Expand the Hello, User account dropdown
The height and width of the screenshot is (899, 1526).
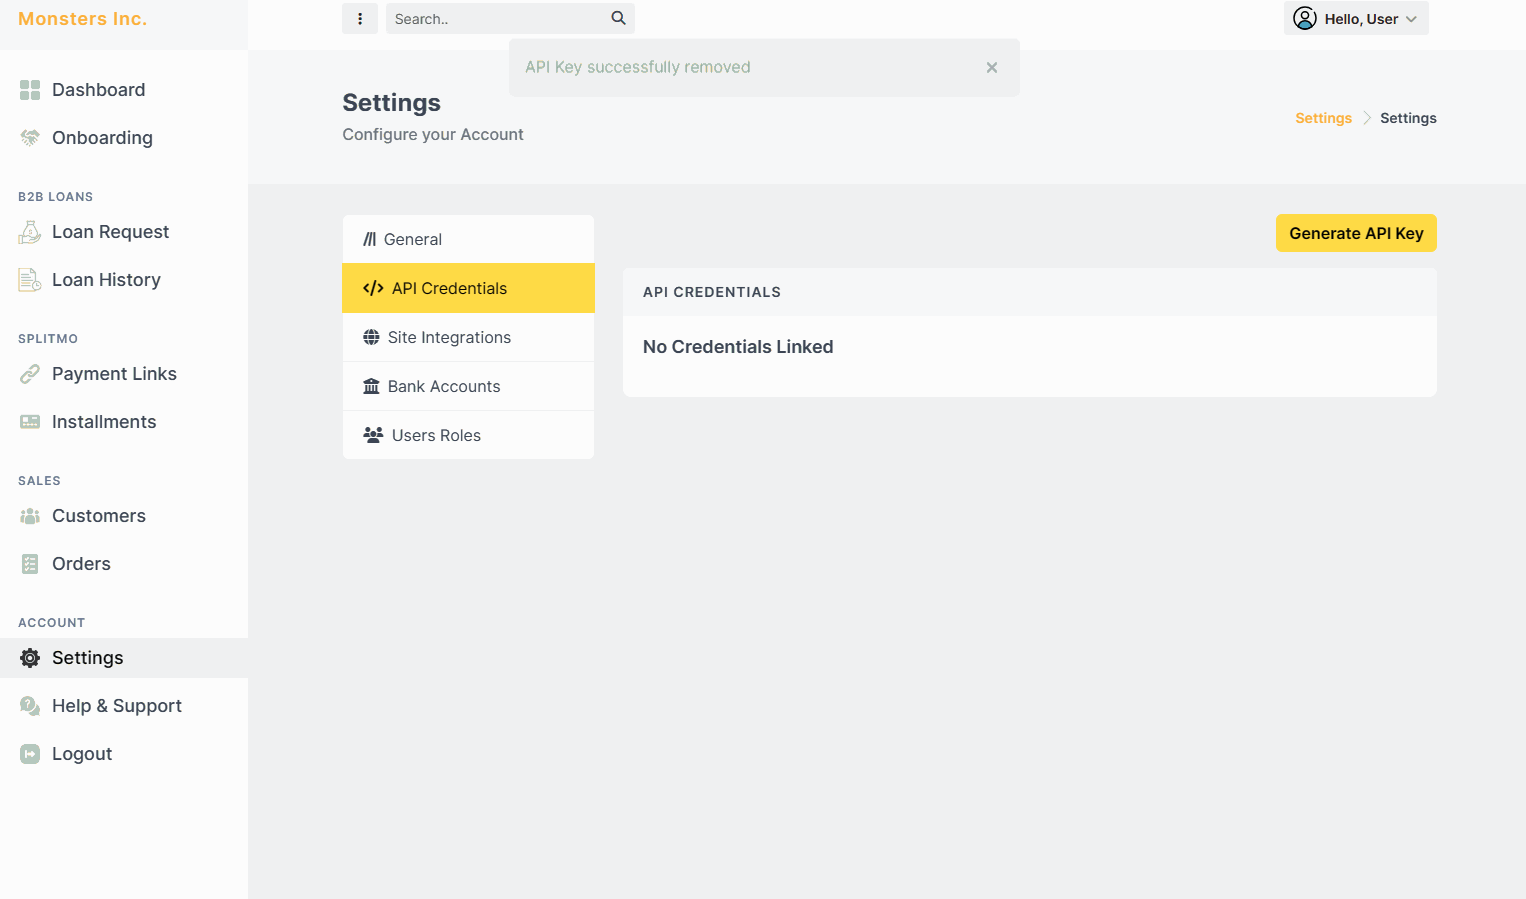click(x=1356, y=18)
